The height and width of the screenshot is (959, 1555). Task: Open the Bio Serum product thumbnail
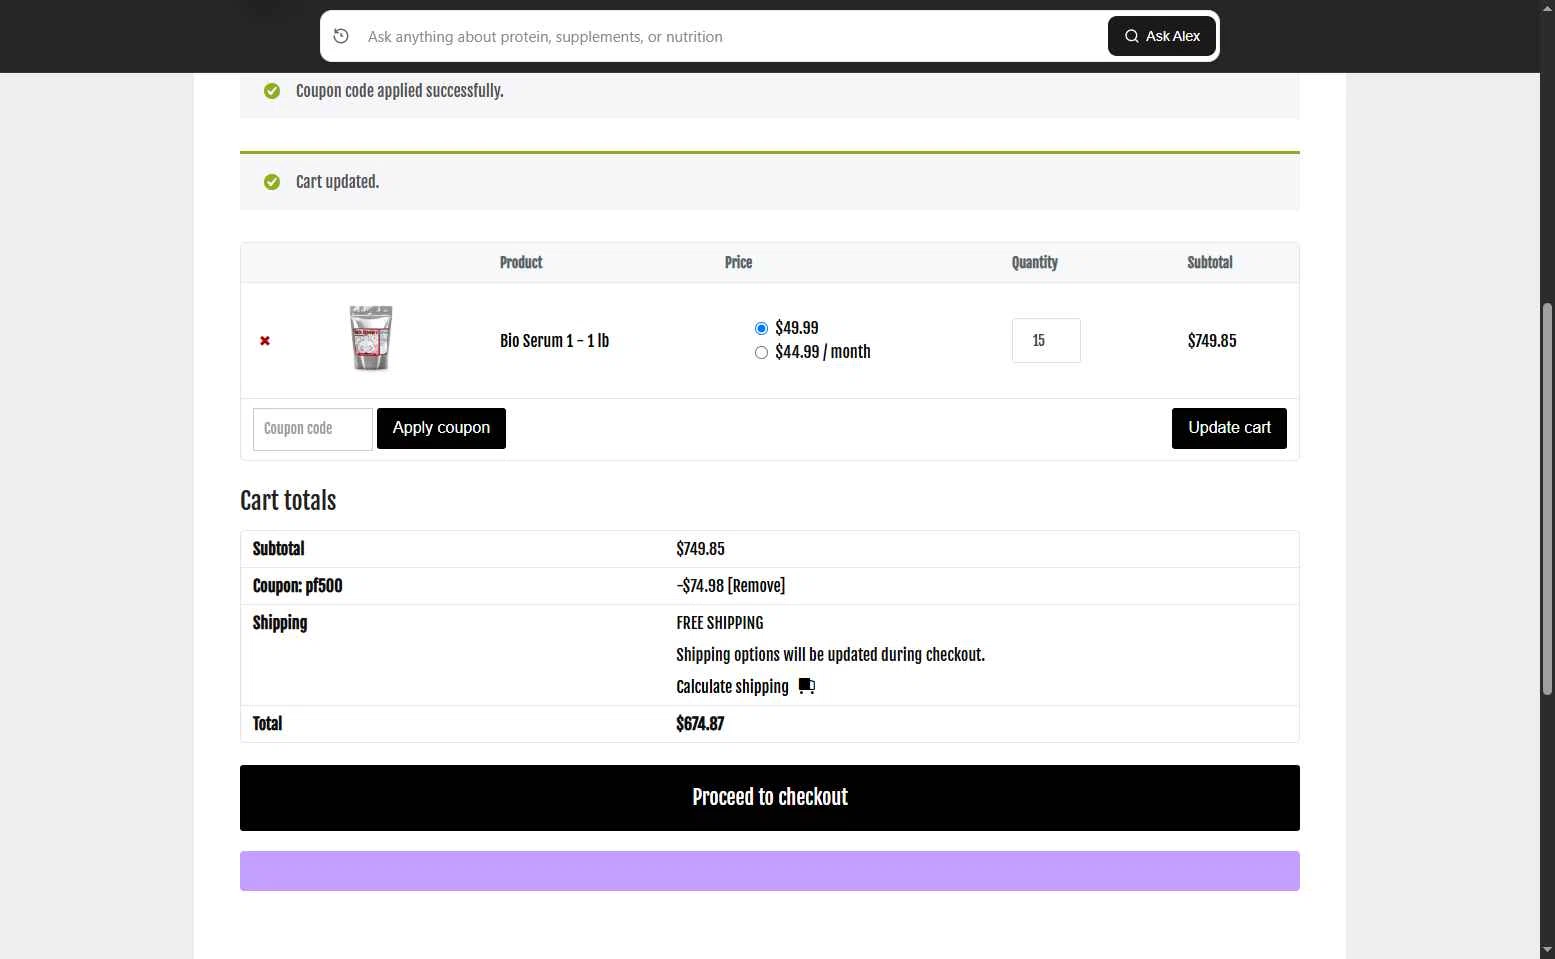pyautogui.click(x=371, y=338)
